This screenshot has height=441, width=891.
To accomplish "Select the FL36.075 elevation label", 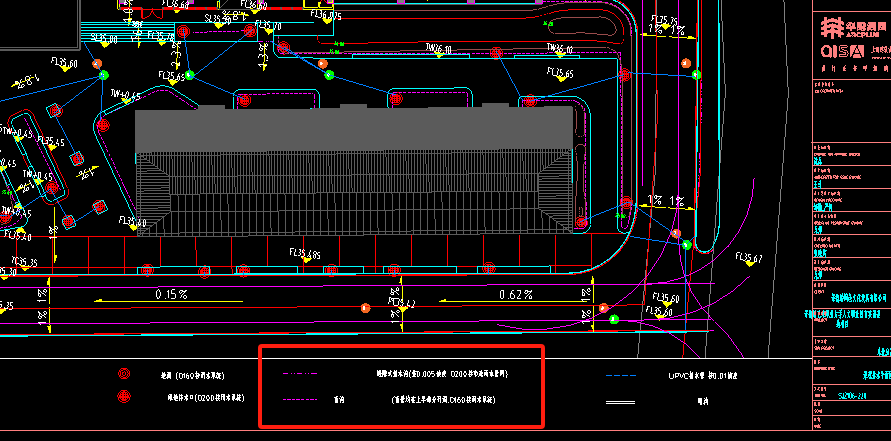I will (327, 16).
